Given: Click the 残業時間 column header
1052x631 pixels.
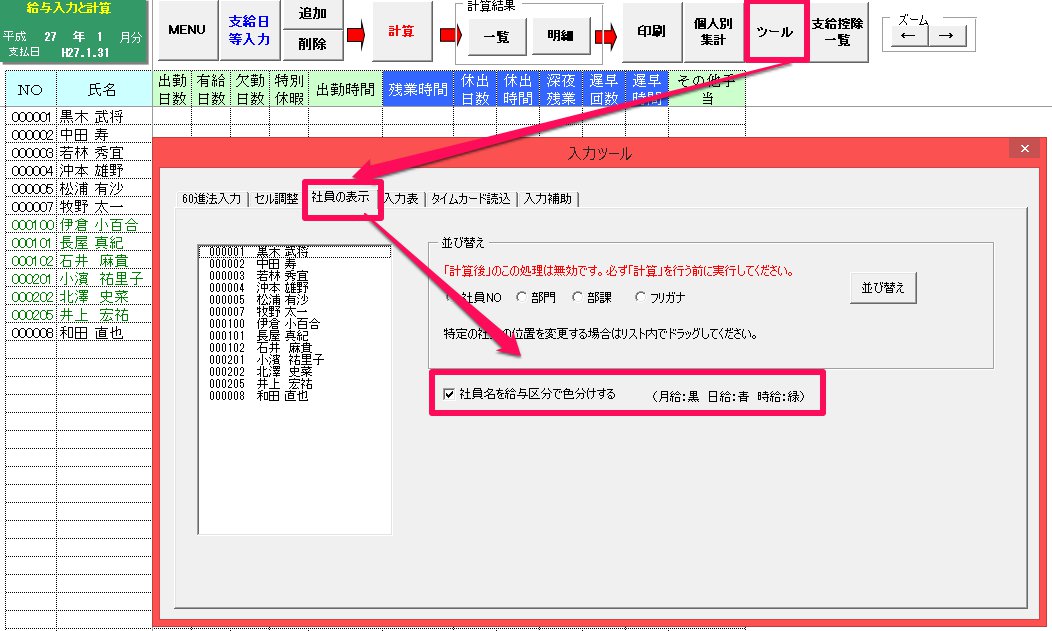Looking at the screenshot, I should tap(418, 90).
